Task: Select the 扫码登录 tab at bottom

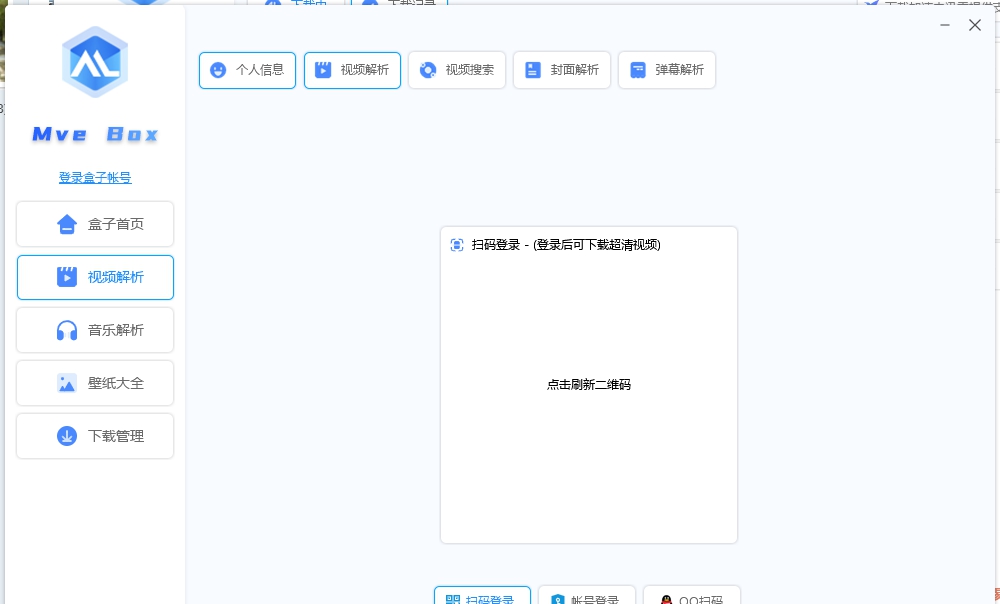Action: [x=483, y=596]
